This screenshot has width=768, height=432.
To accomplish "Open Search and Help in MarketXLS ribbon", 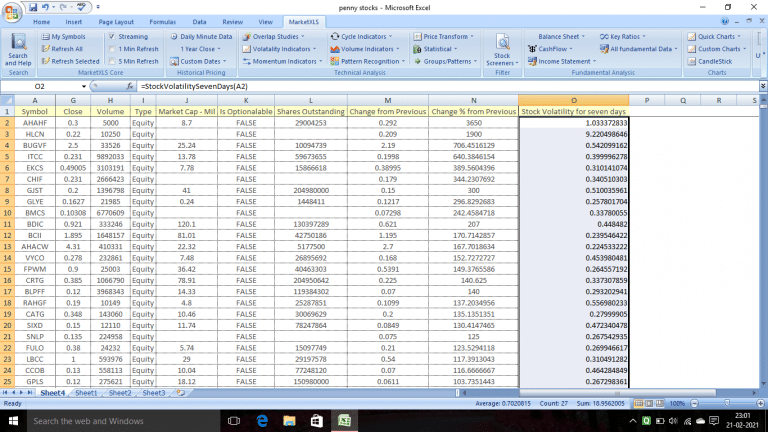I will coord(18,50).
